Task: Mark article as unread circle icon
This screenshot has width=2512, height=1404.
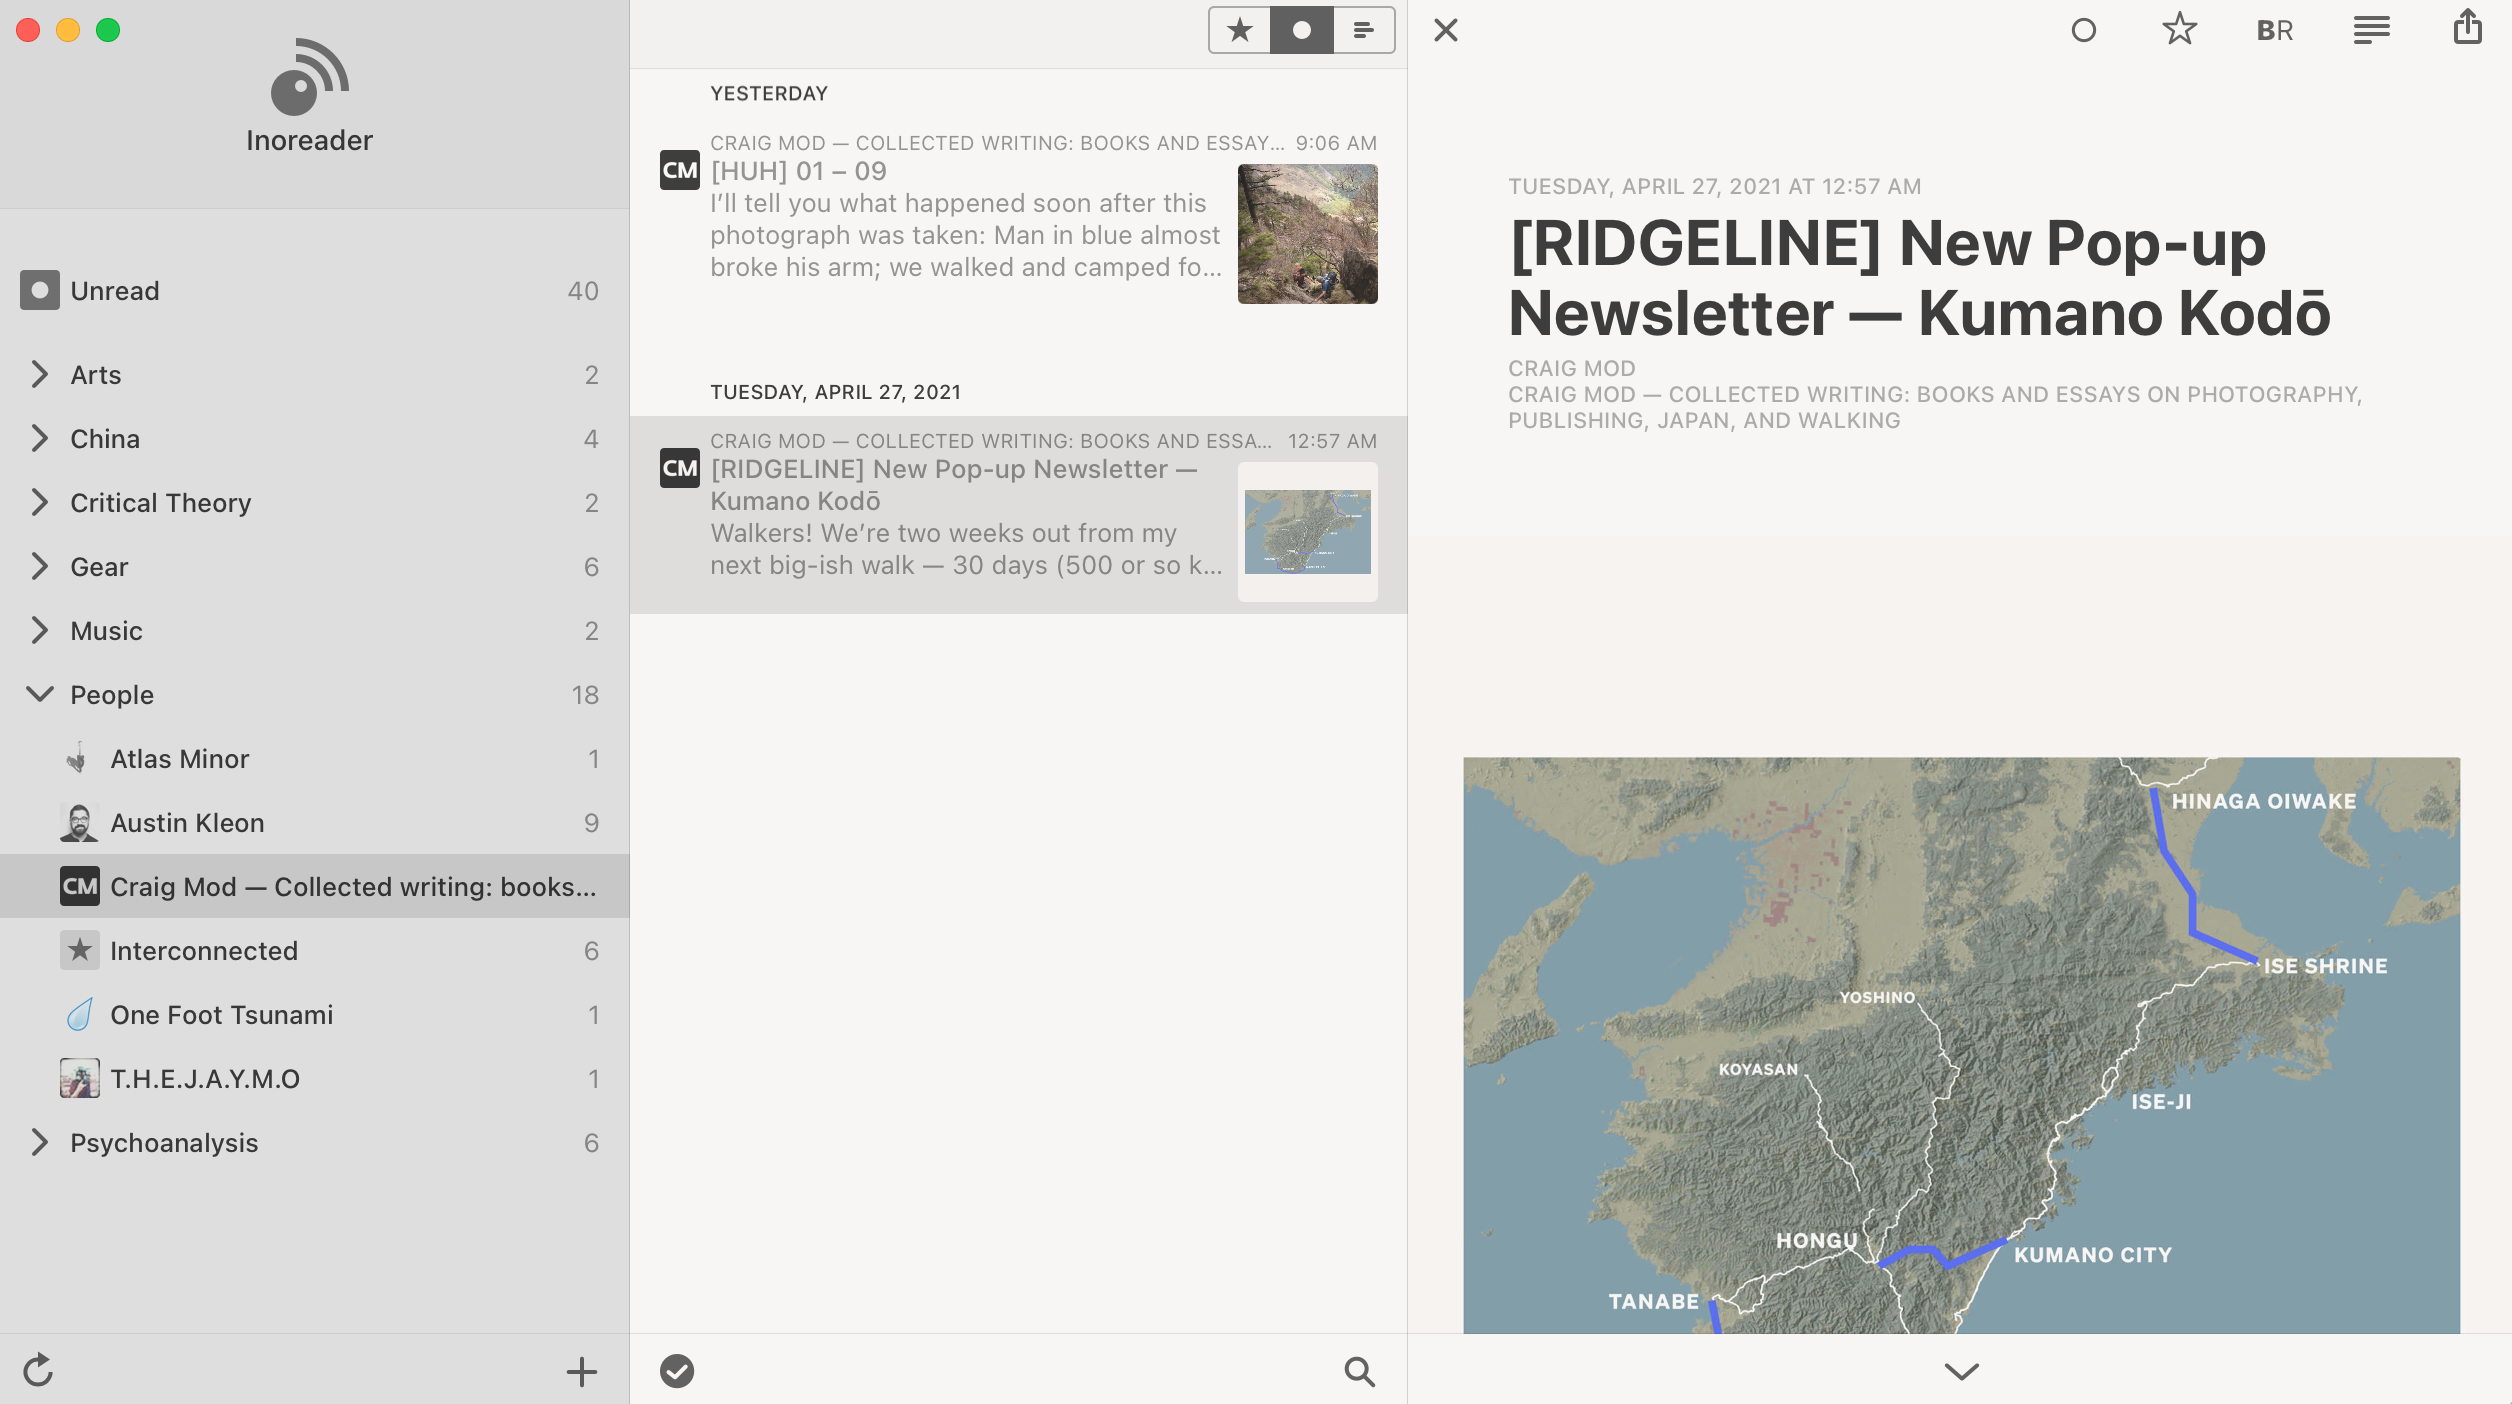Action: tap(2084, 30)
